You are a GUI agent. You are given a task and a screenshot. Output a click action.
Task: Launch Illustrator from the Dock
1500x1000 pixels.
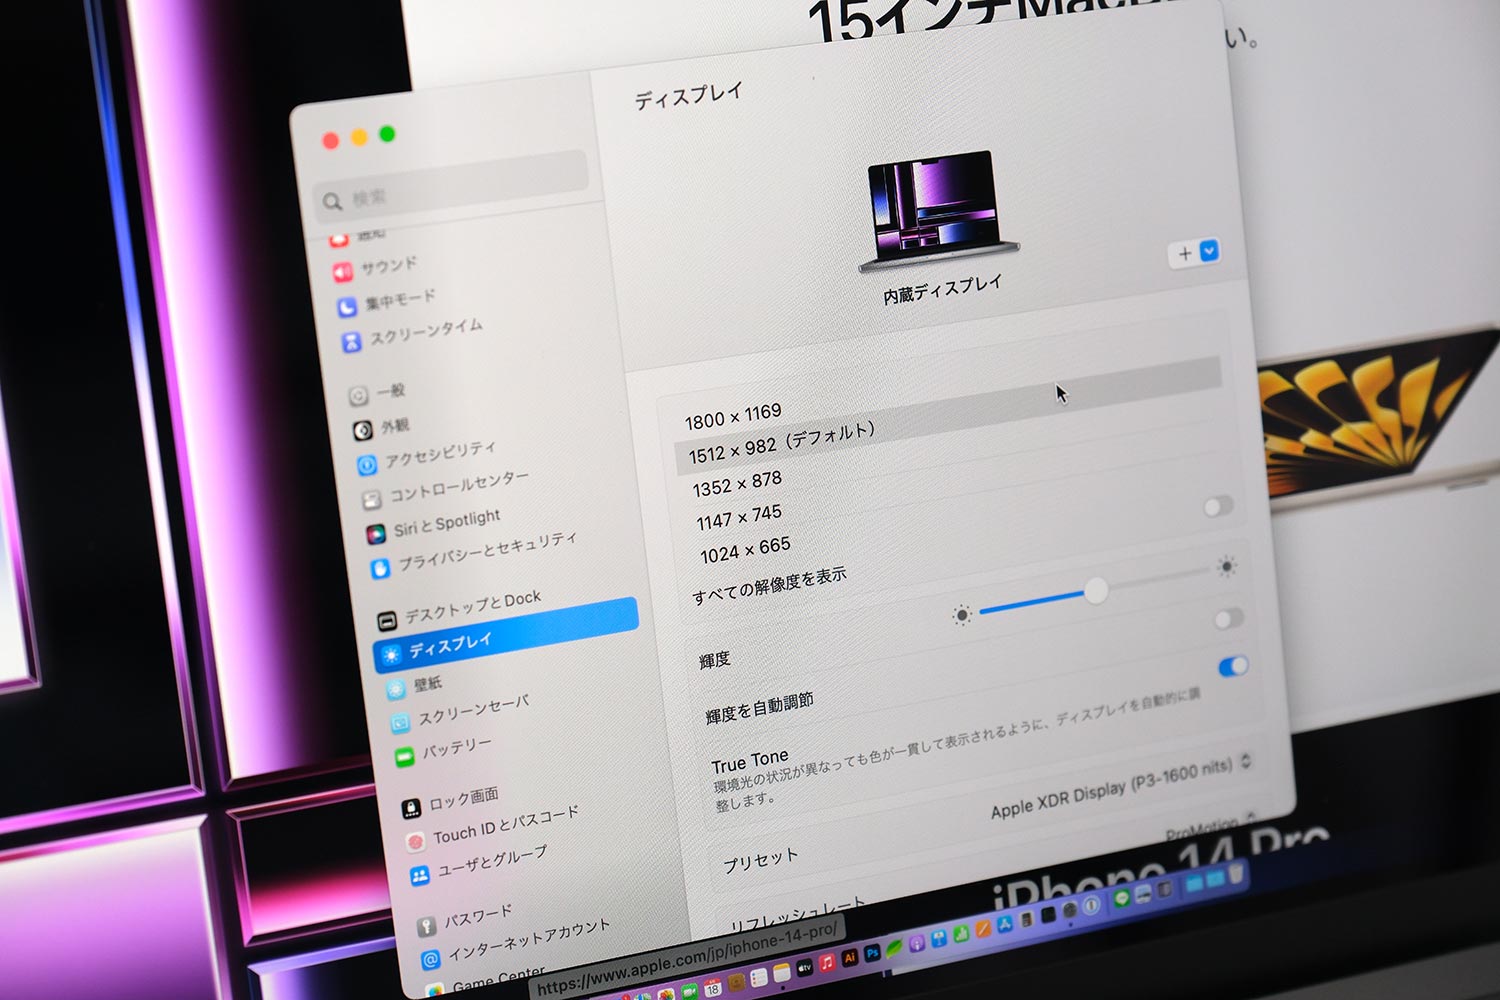pos(850,958)
